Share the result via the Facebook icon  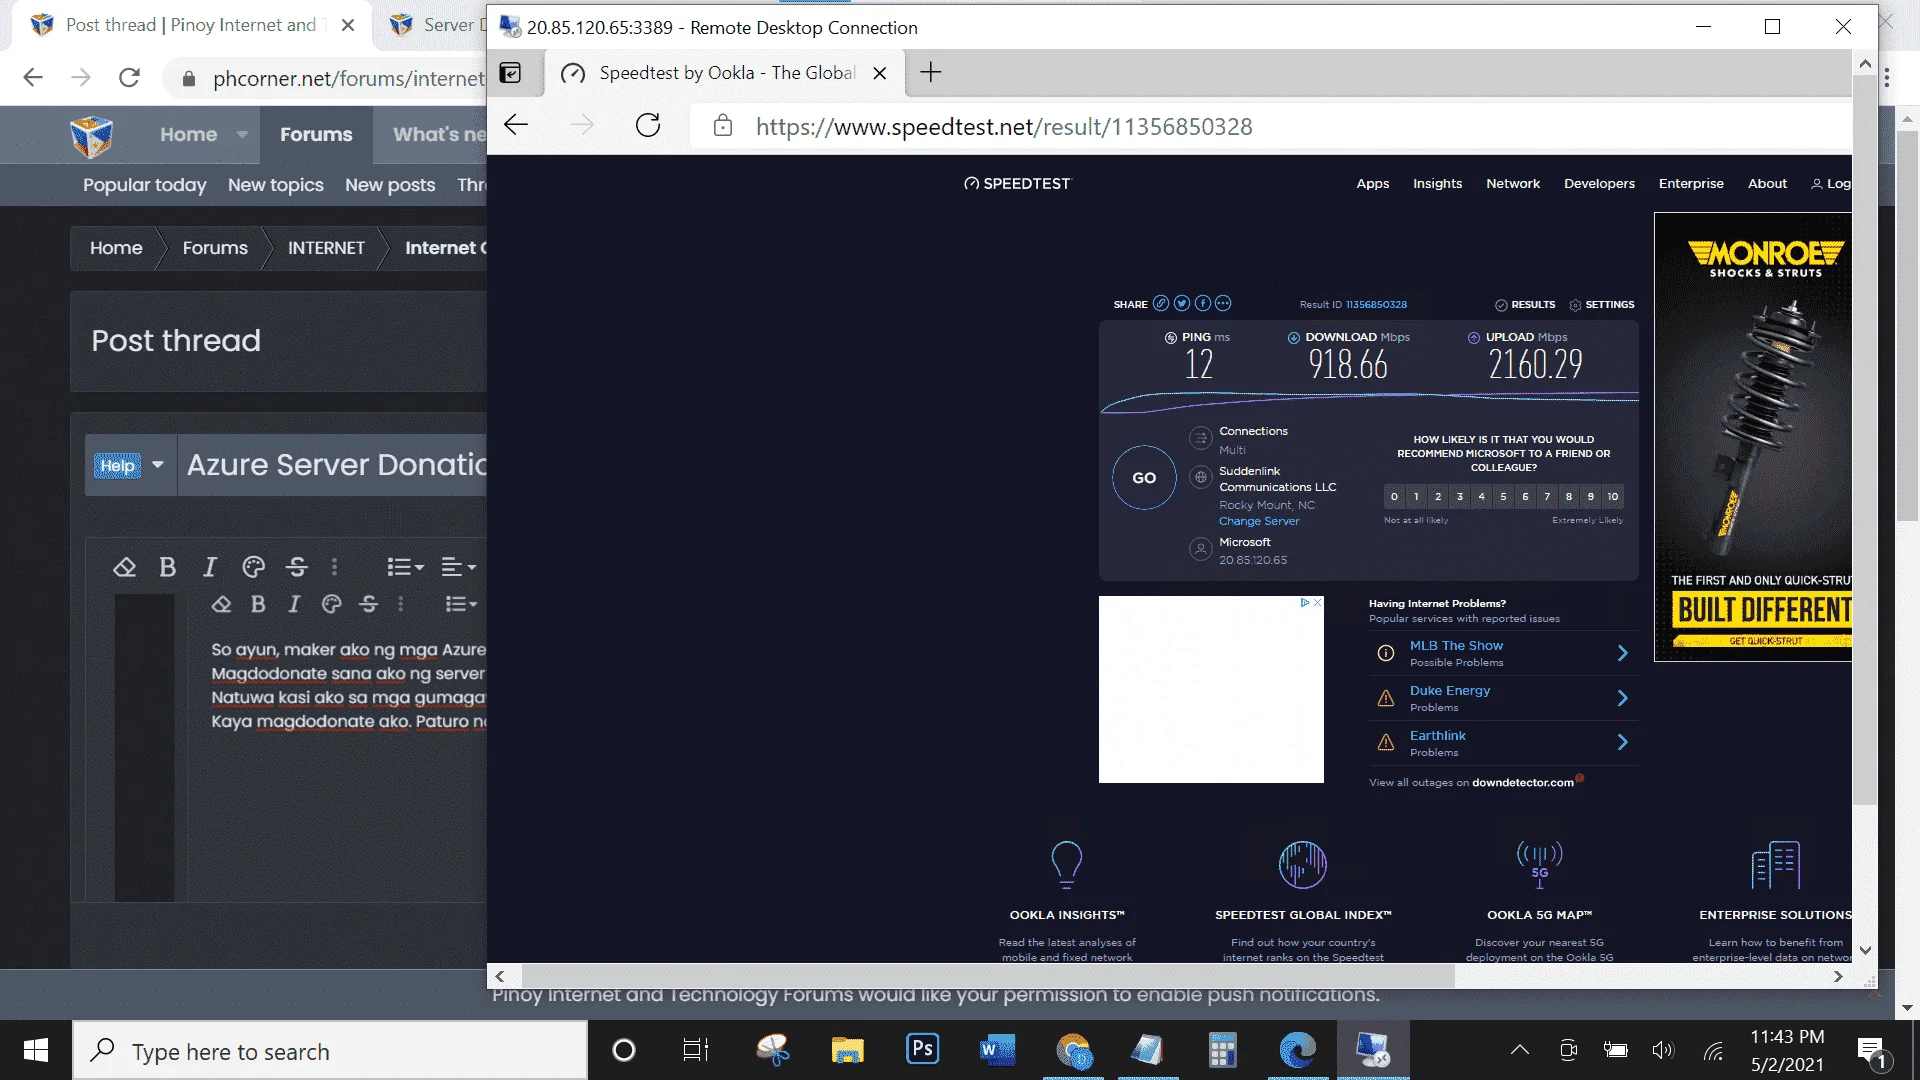tap(1202, 304)
